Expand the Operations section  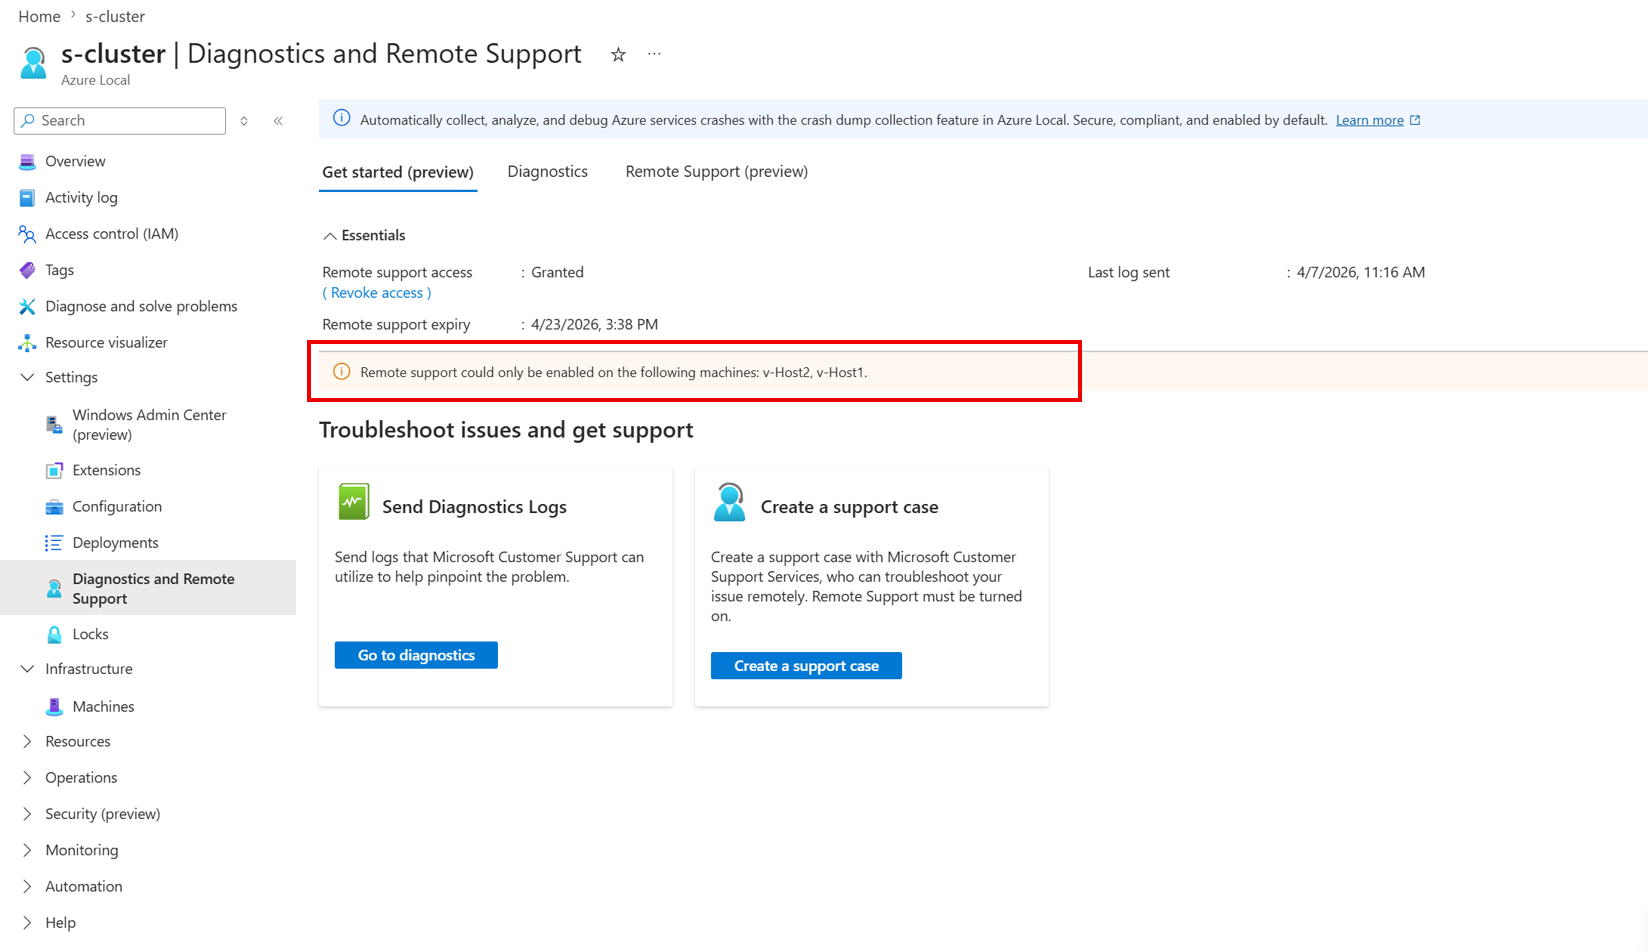pos(27,778)
